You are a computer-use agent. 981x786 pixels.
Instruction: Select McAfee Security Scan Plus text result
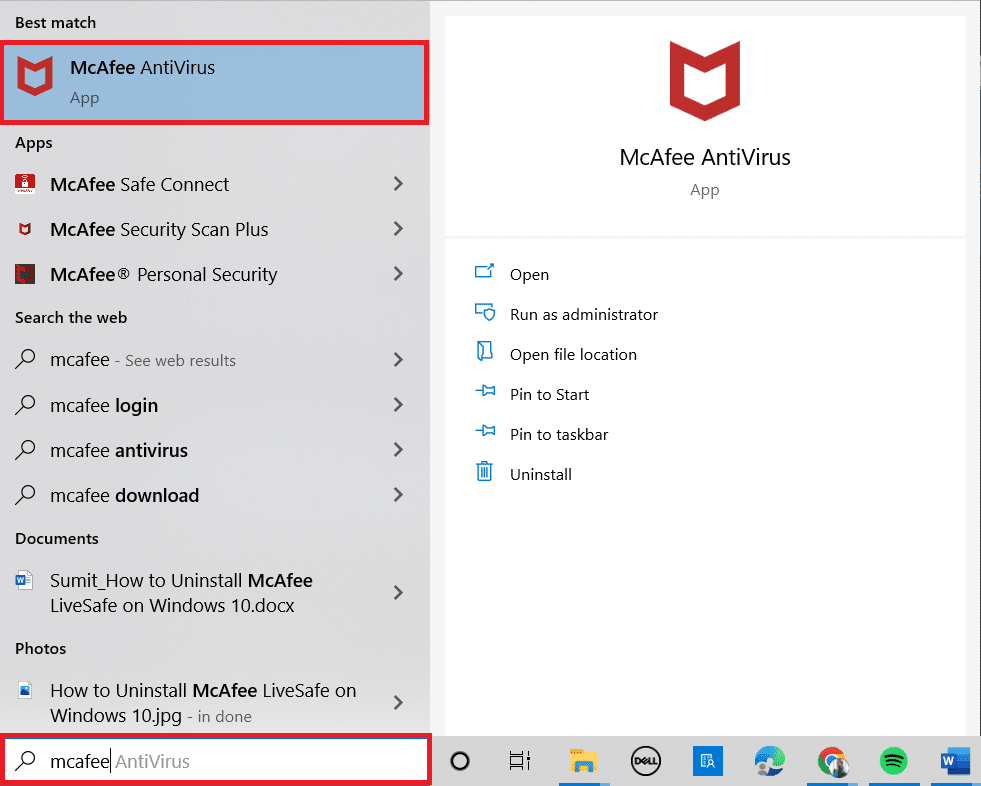(159, 230)
